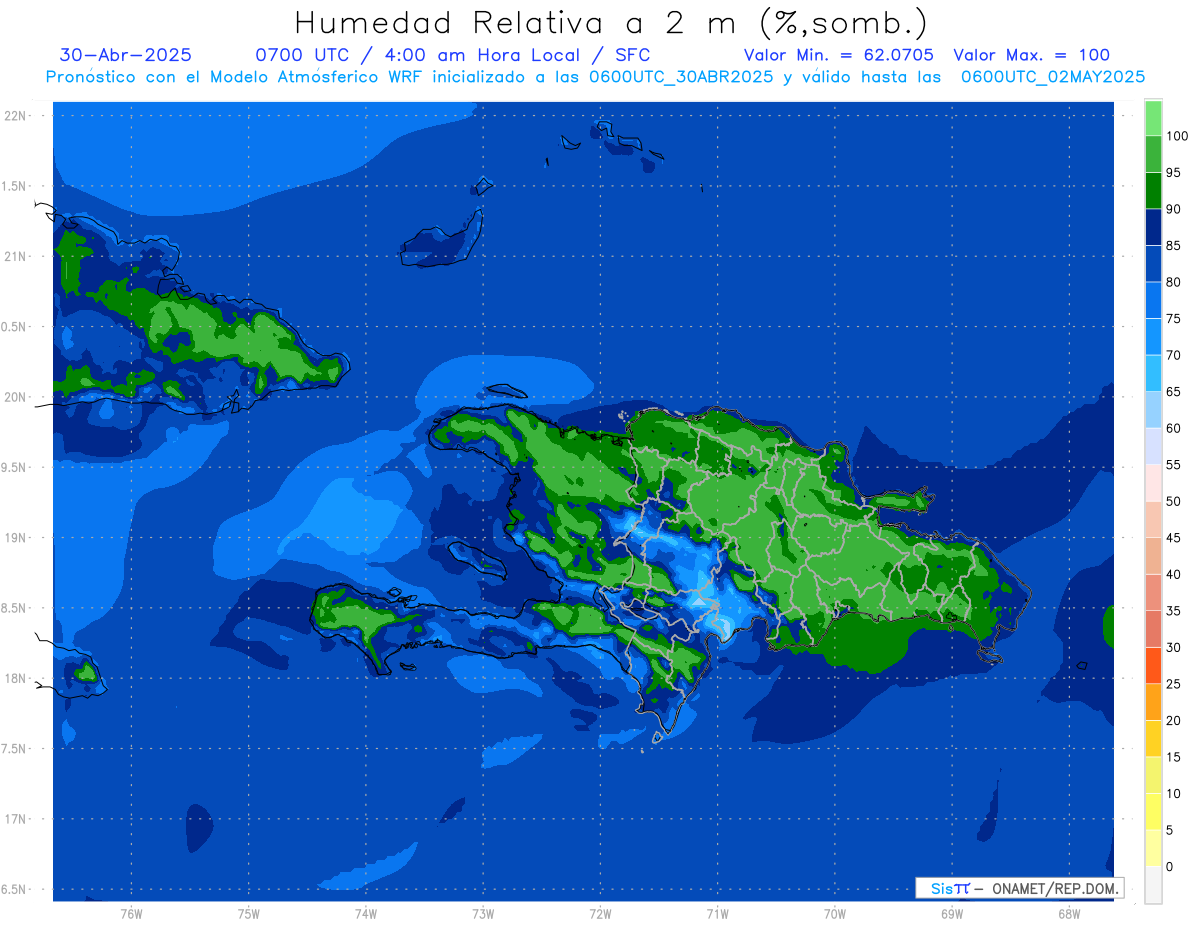The width and height of the screenshot is (1200, 927).
Task: Click the legend tick label "15"
Action: point(1173,757)
